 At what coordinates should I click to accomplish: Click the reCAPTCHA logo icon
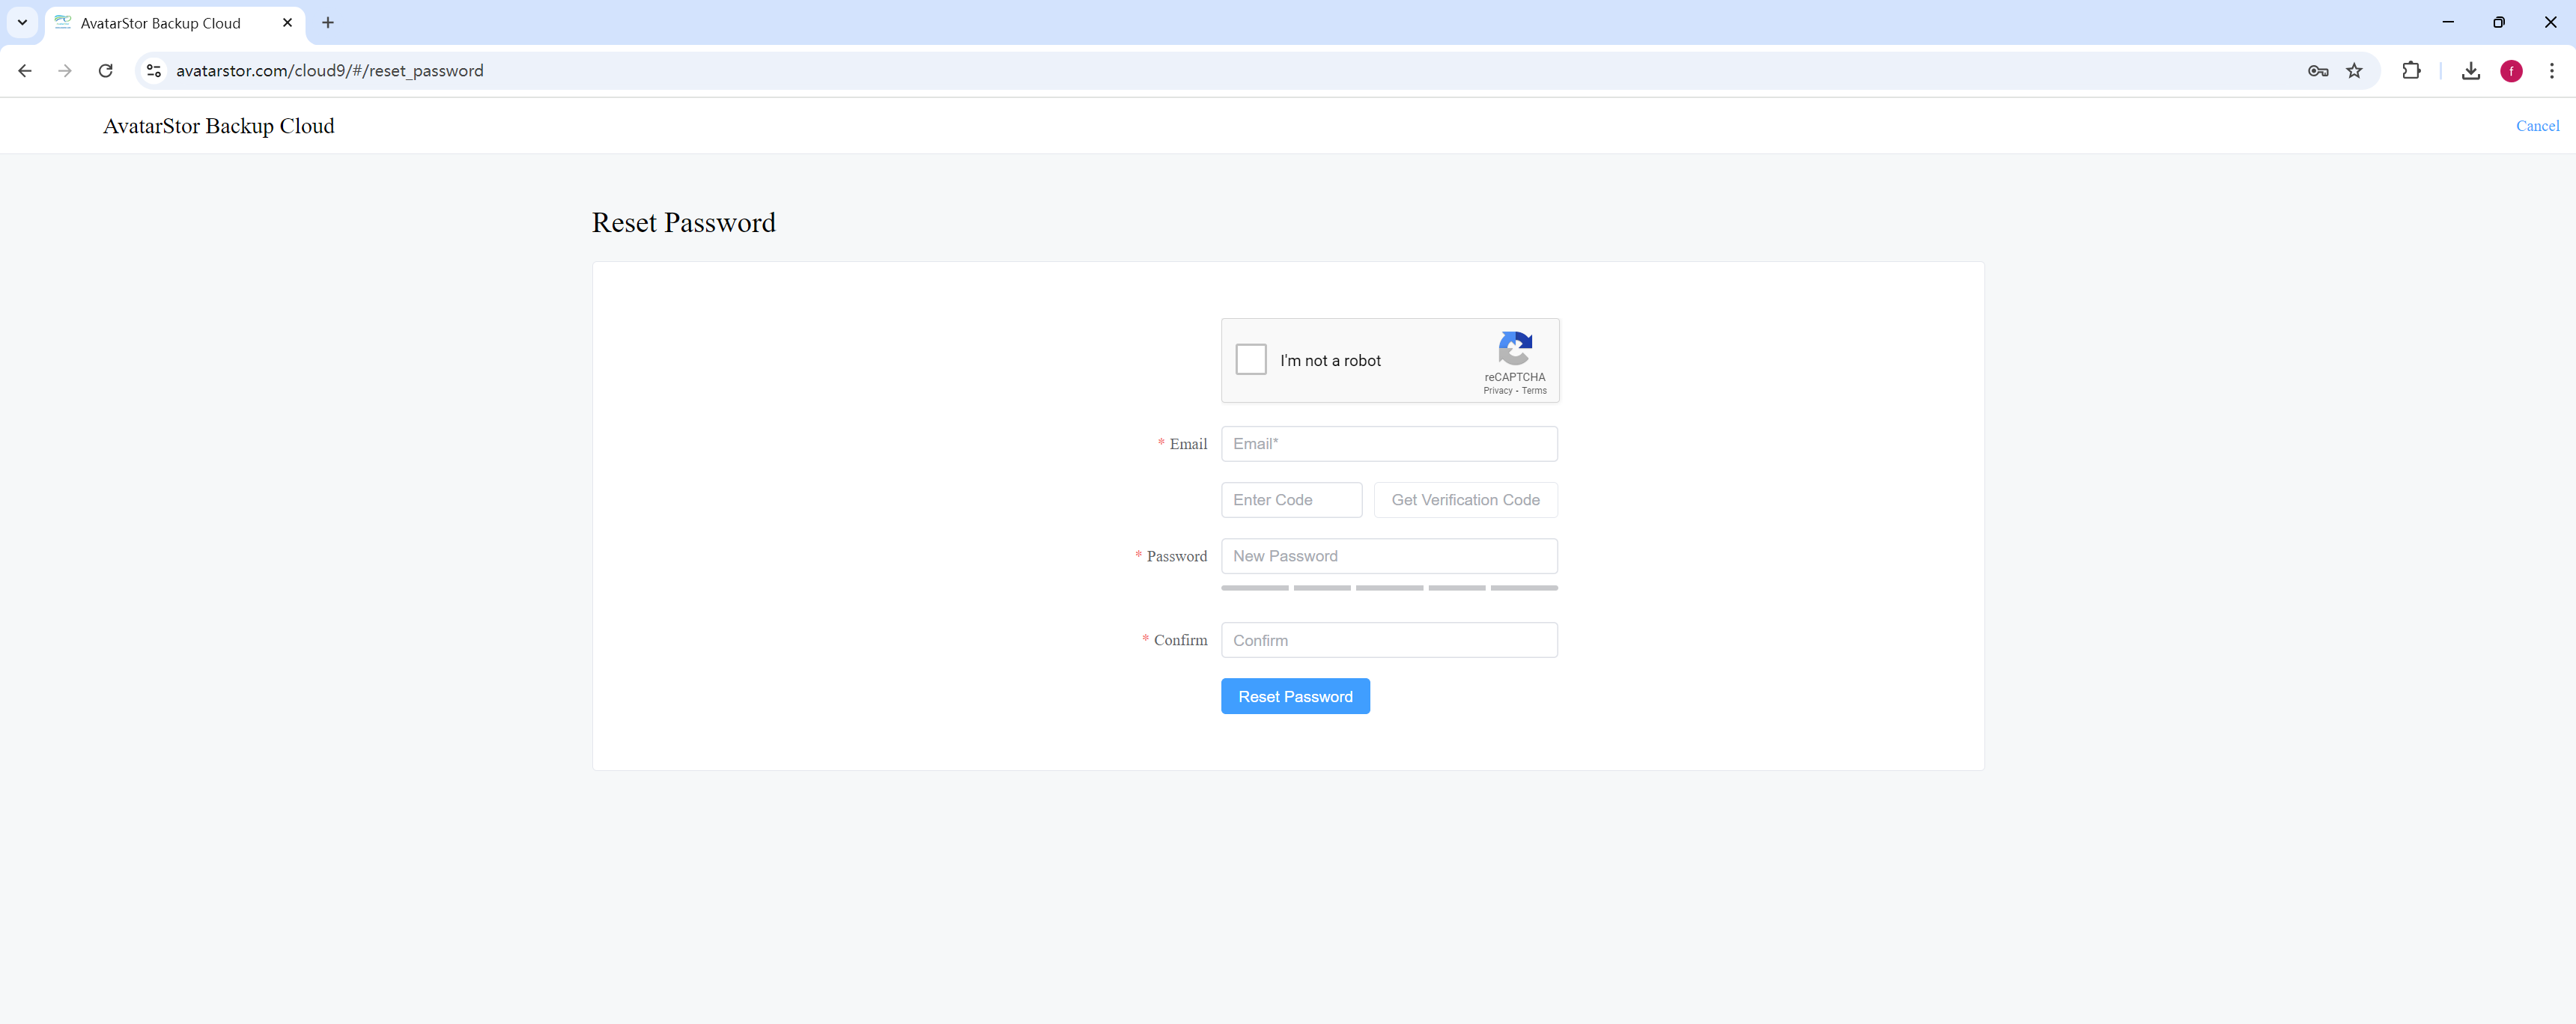coord(1515,348)
